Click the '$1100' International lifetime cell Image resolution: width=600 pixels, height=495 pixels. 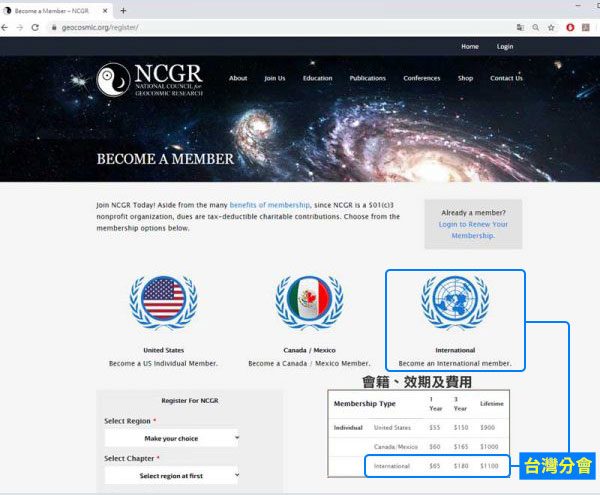[489, 466]
